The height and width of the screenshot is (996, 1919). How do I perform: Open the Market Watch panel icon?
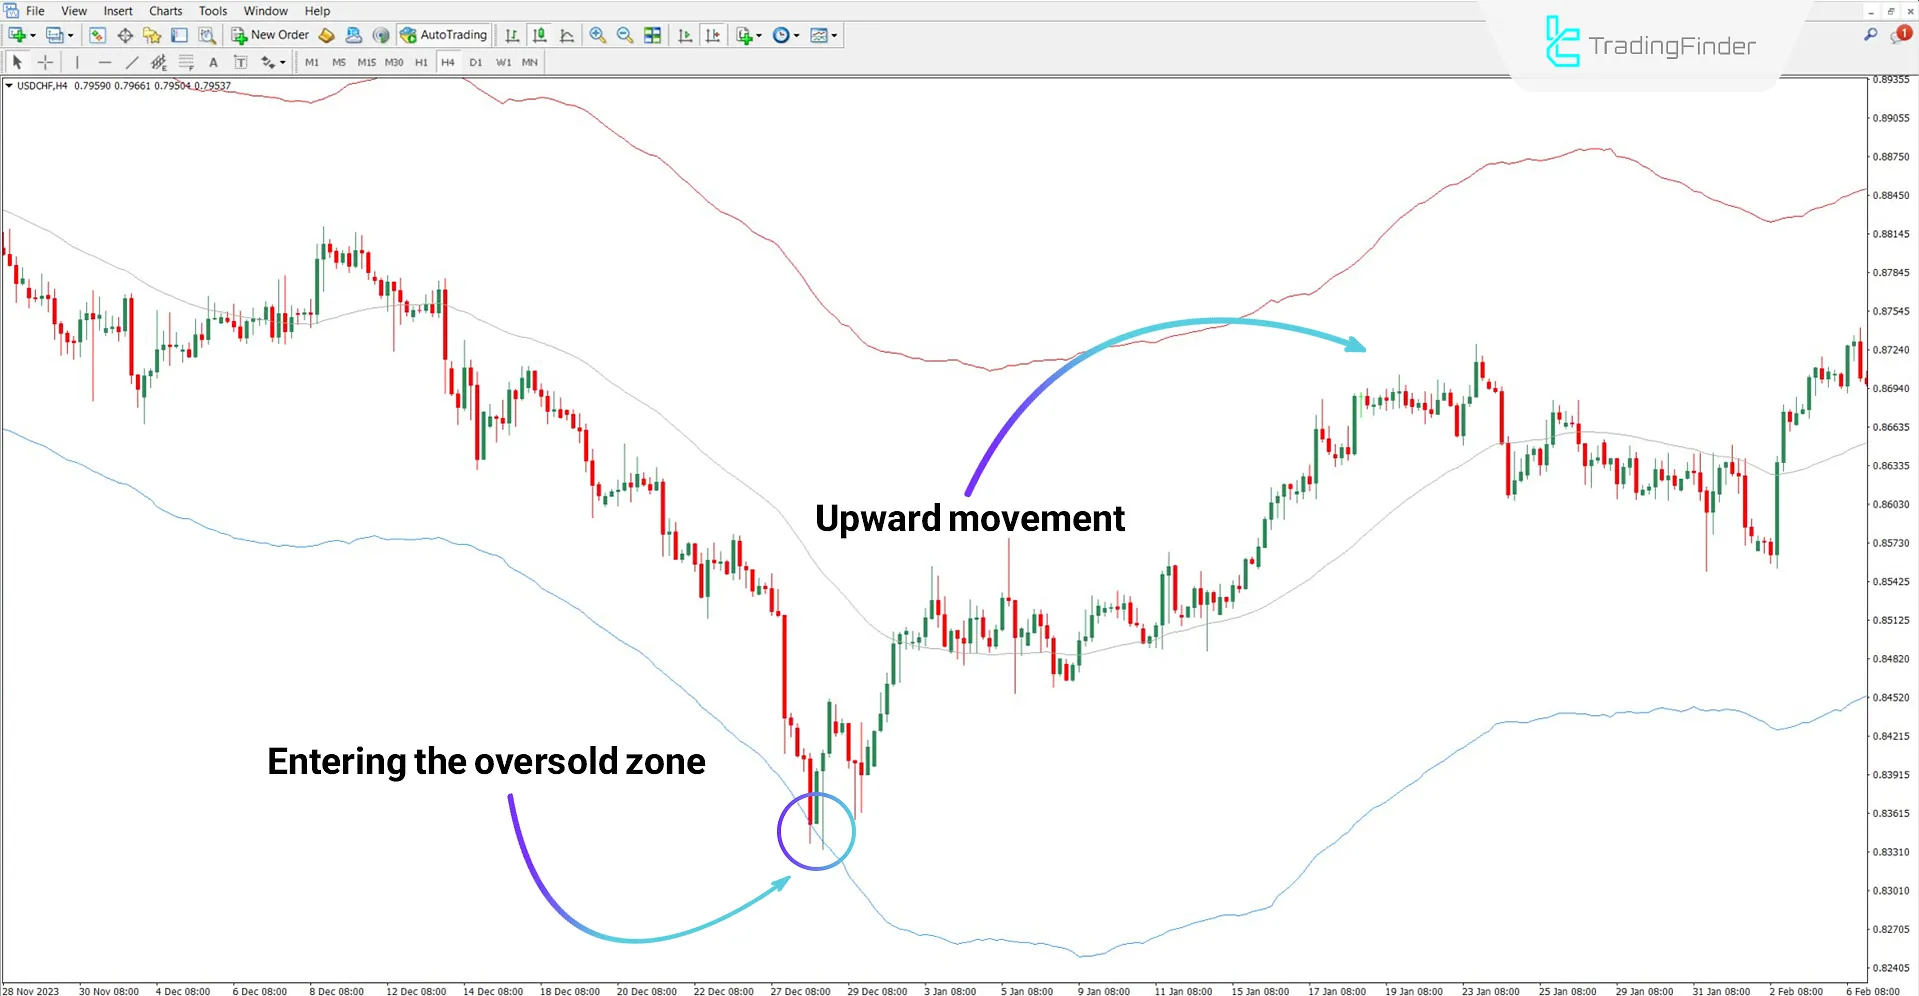pyautogui.click(x=97, y=35)
